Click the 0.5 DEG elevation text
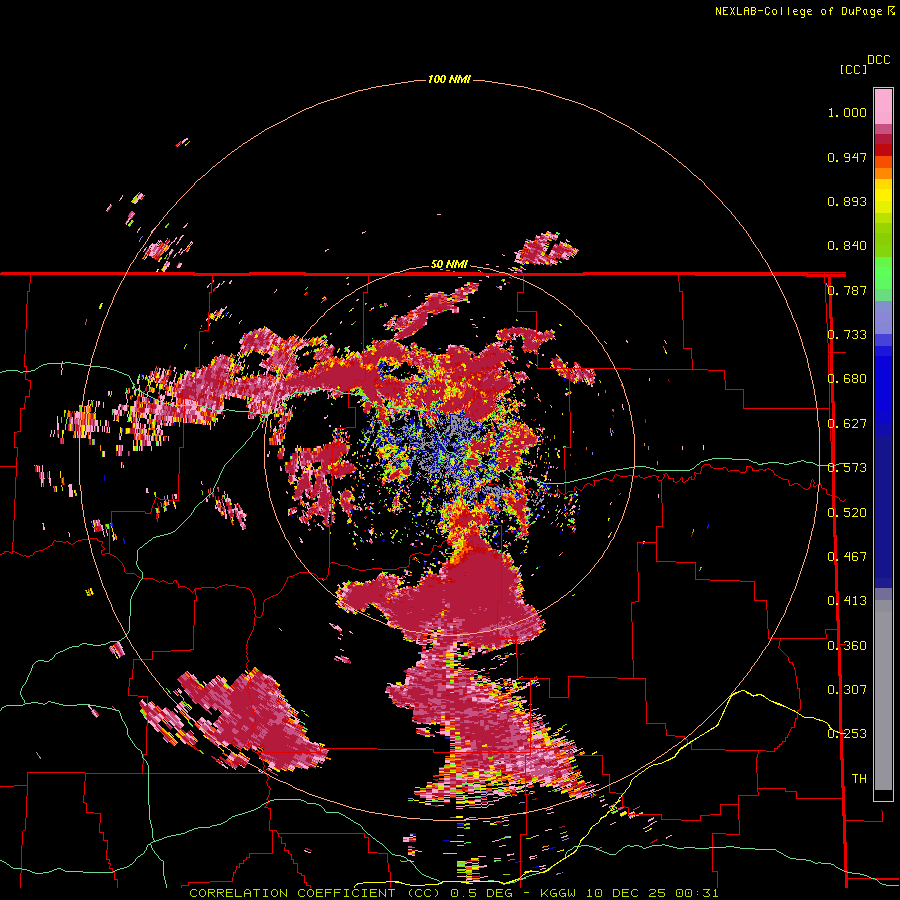The image size is (900, 900). pos(482,893)
